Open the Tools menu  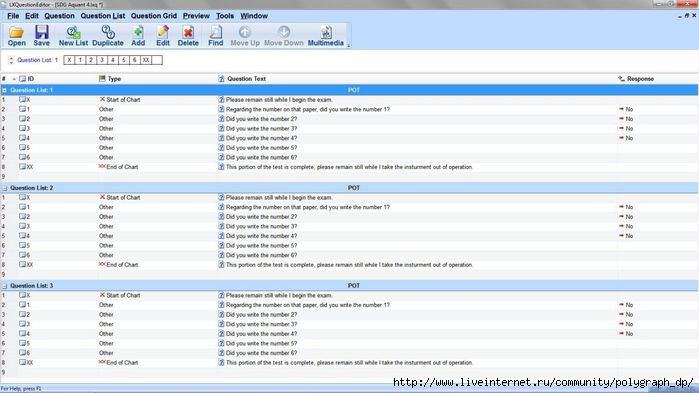[225, 16]
